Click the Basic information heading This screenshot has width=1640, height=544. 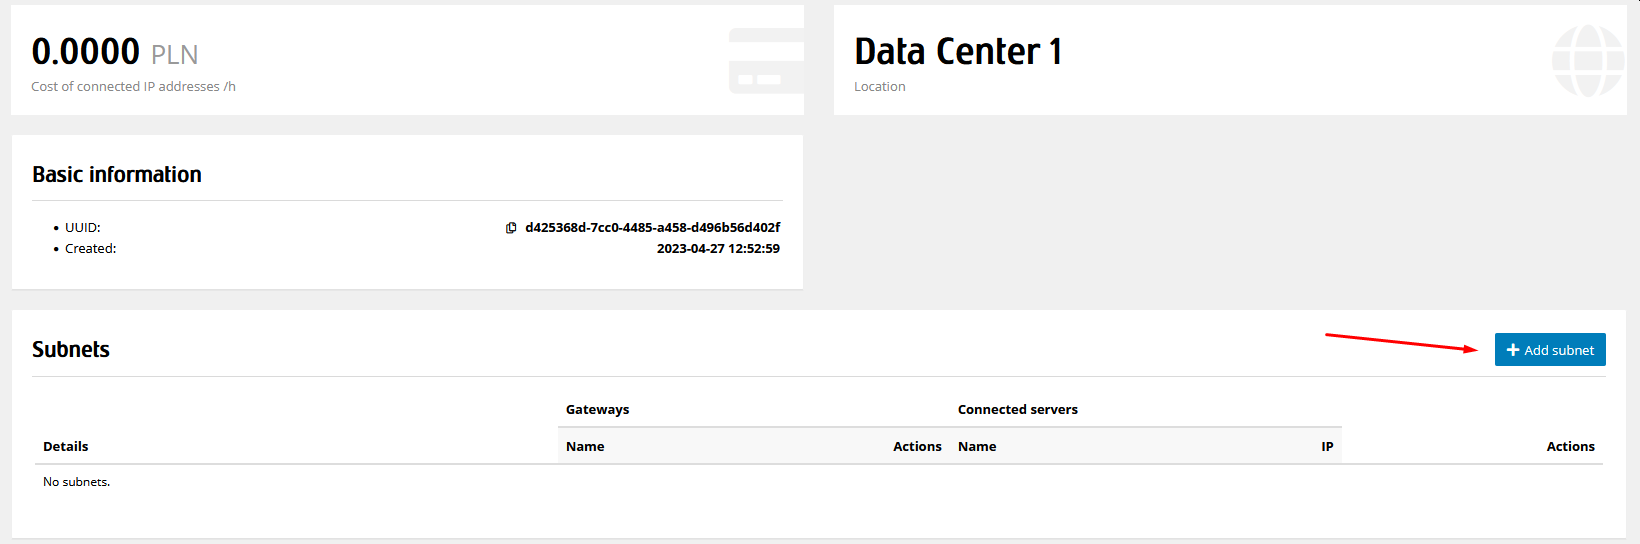pos(117,175)
